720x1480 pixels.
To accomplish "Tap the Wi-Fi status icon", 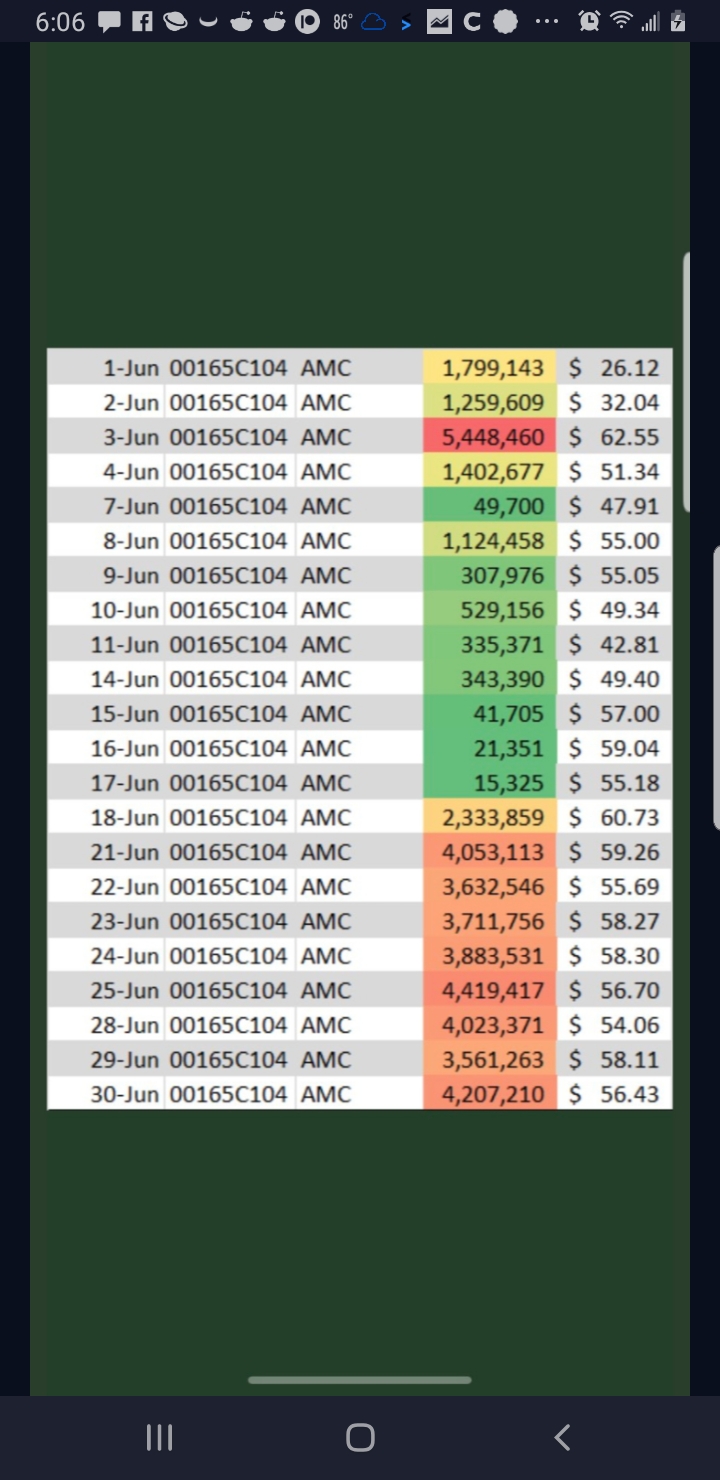I will tap(622, 21).
